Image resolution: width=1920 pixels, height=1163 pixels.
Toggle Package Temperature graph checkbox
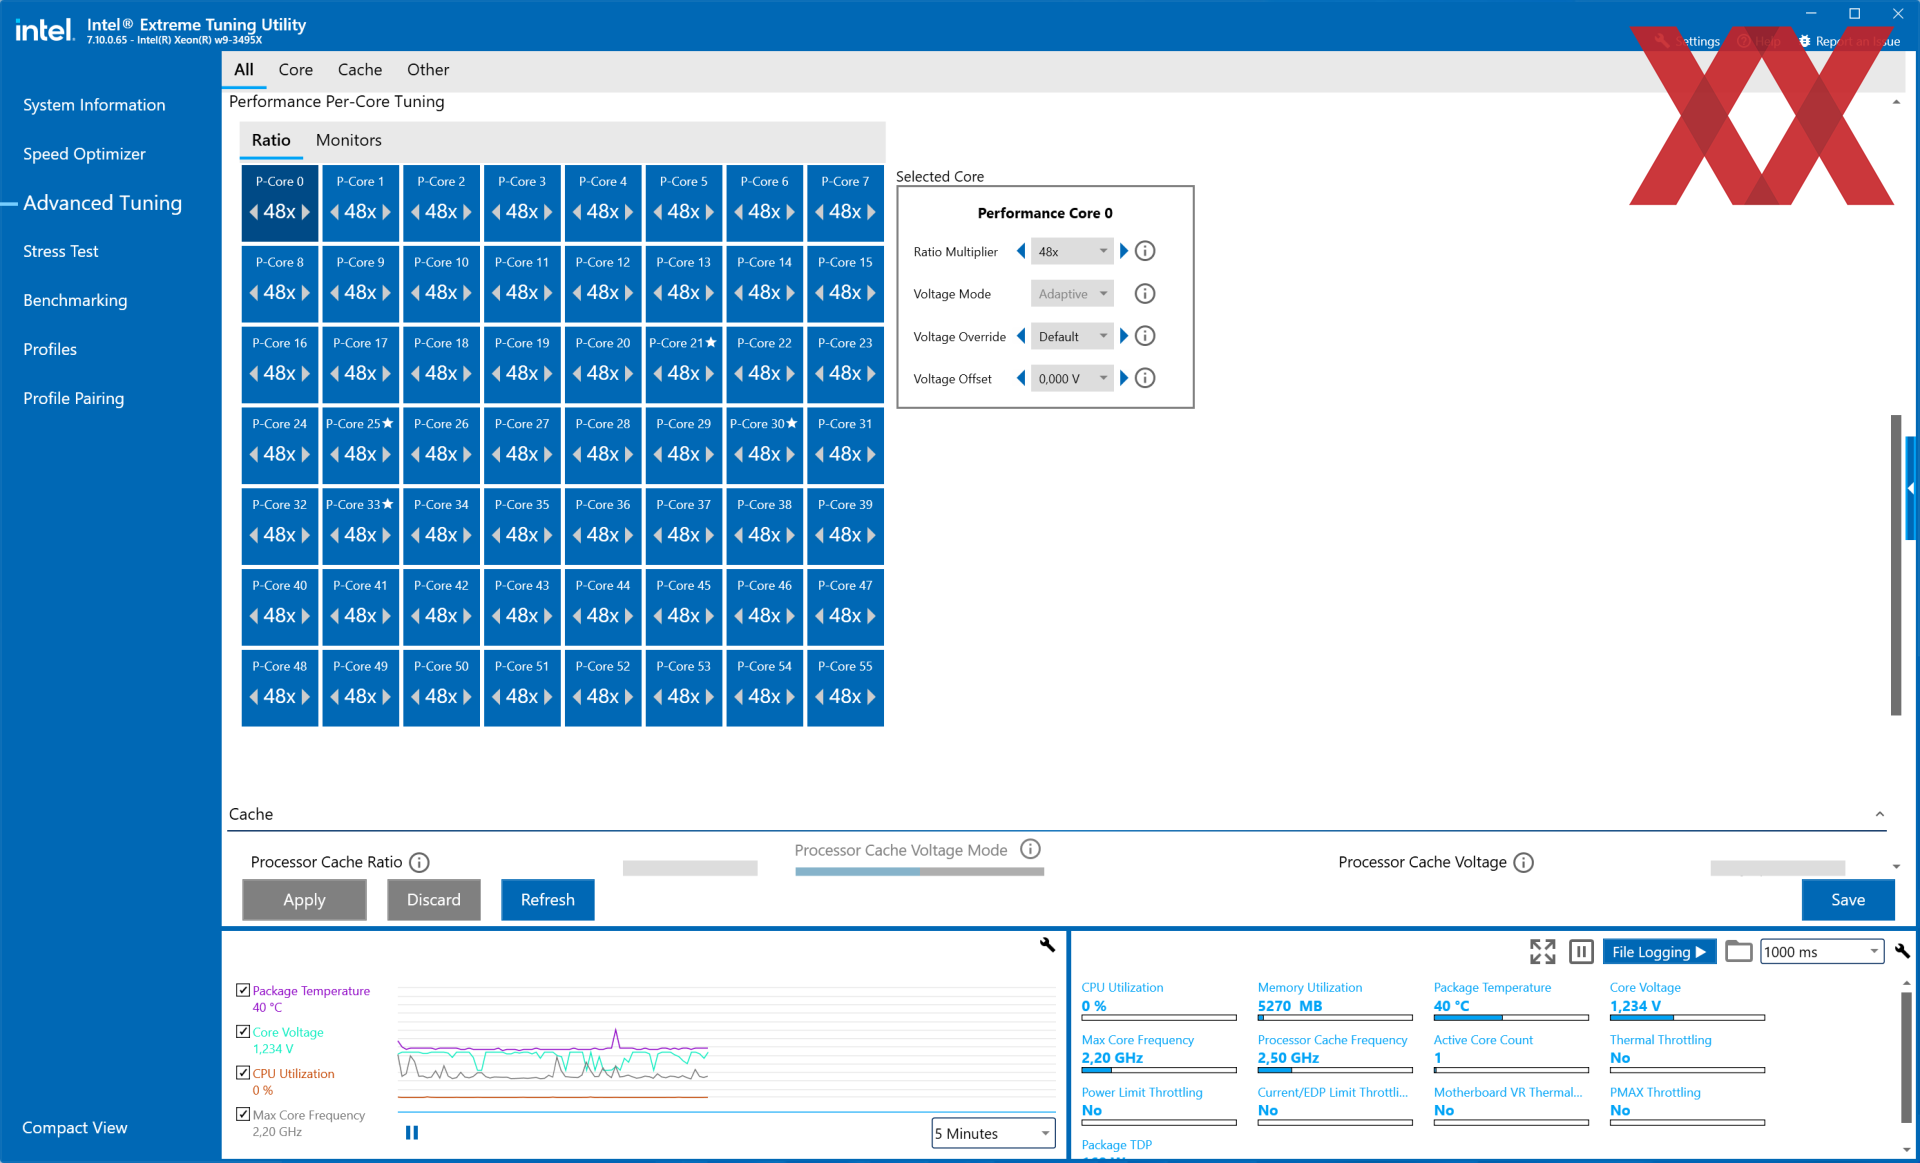(x=242, y=990)
